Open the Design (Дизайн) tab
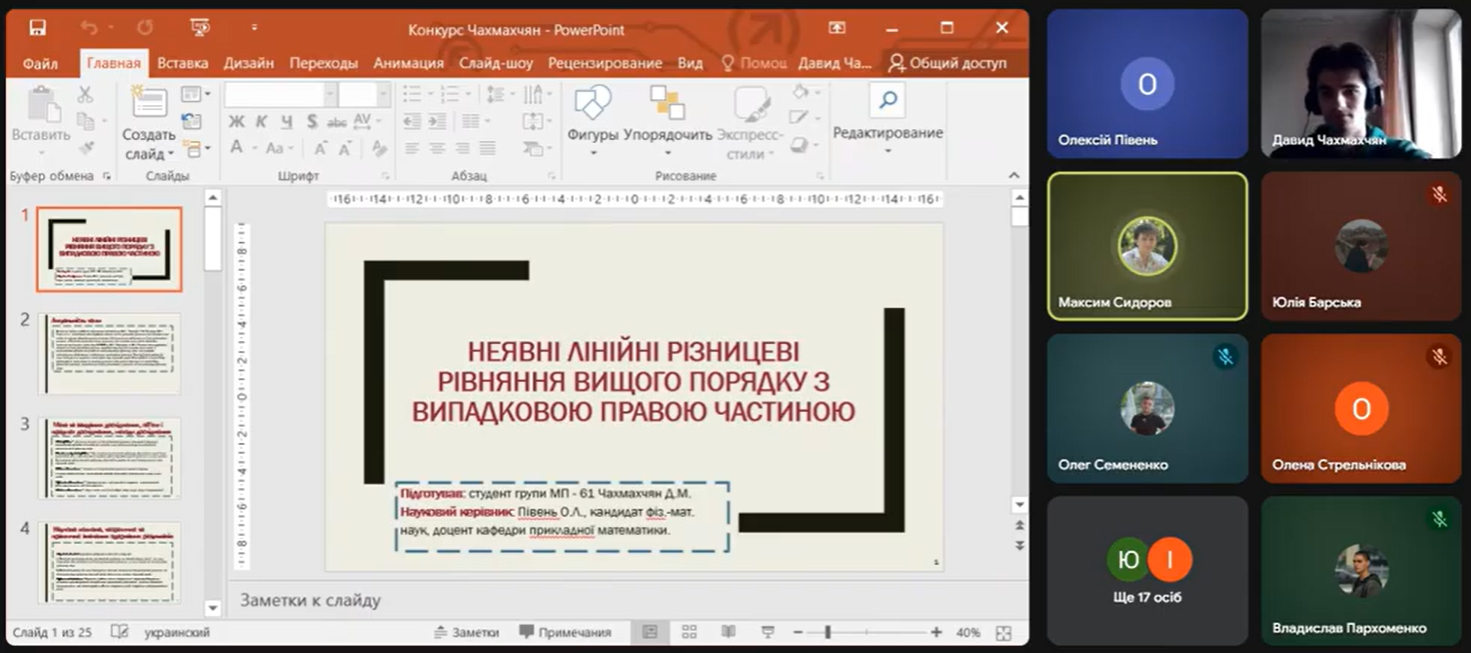 (x=249, y=63)
